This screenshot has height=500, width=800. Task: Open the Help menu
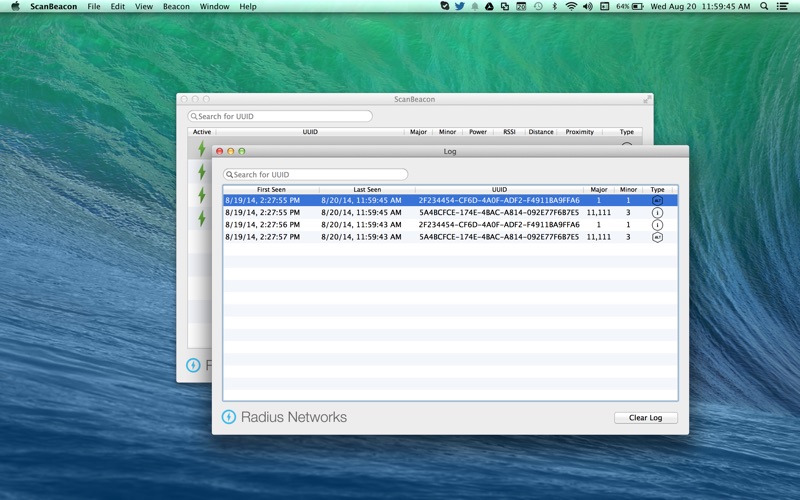point(248,7)
